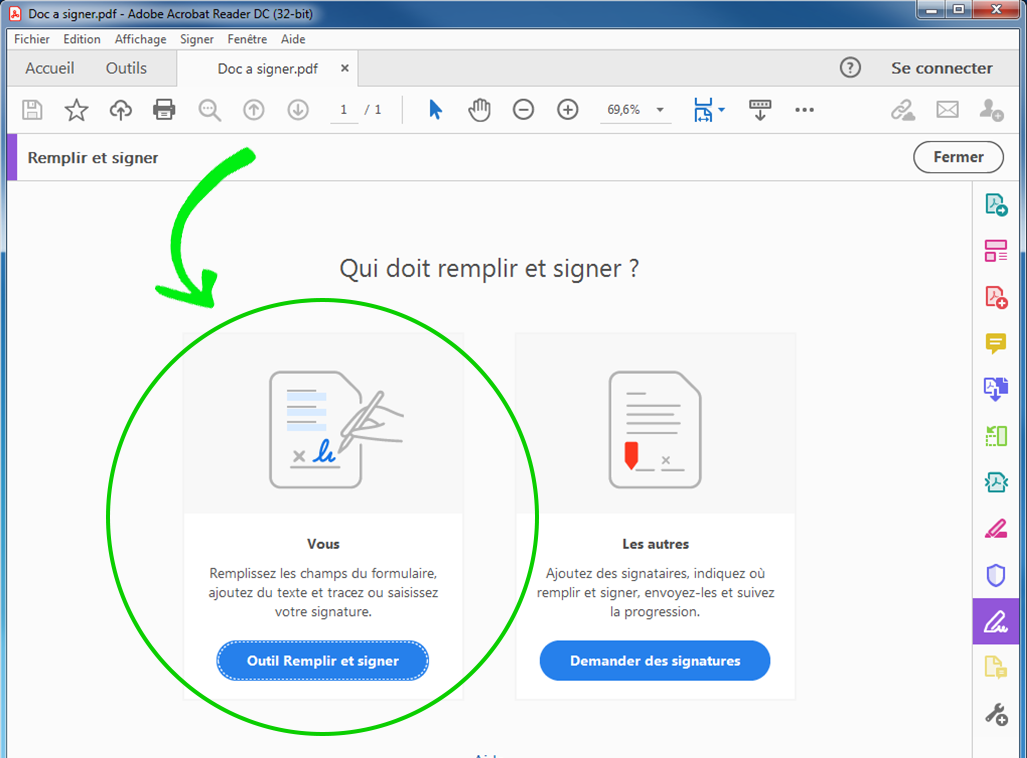Image resolution: width=1027 pixels, height=758 pixels.
Task: Open the three-dots more tools menu
Action: click(804, 110)
